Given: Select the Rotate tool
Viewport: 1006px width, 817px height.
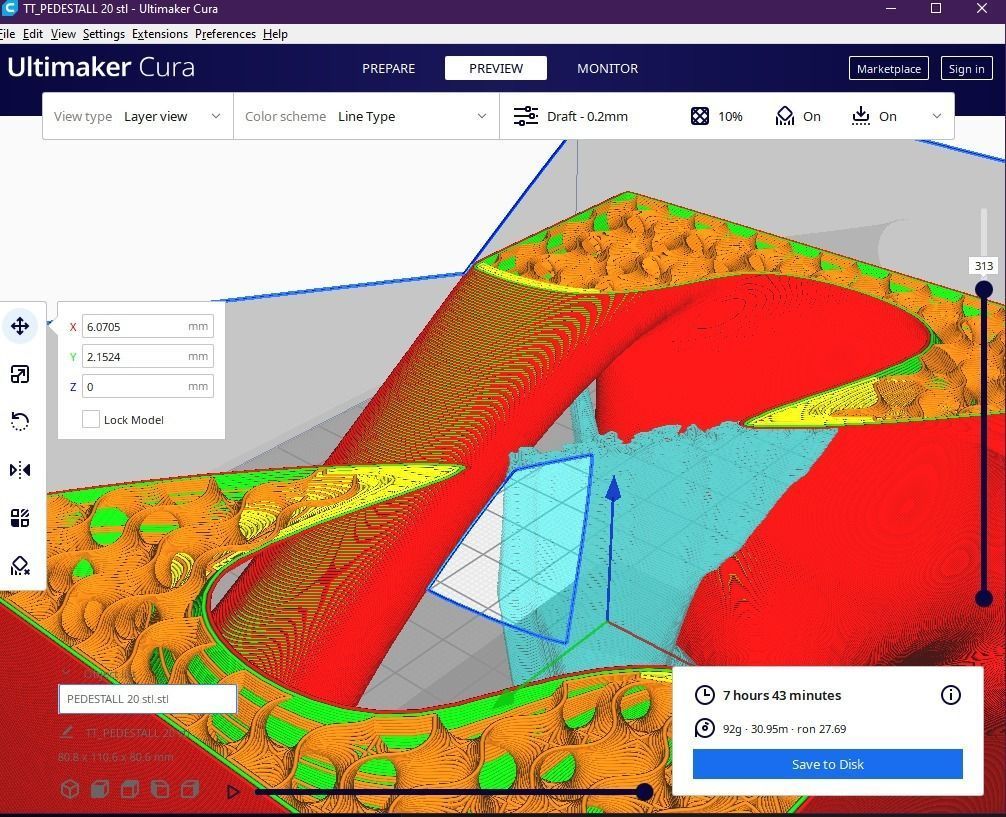Looking at the screenshot, I should click(x=20, y=422).
